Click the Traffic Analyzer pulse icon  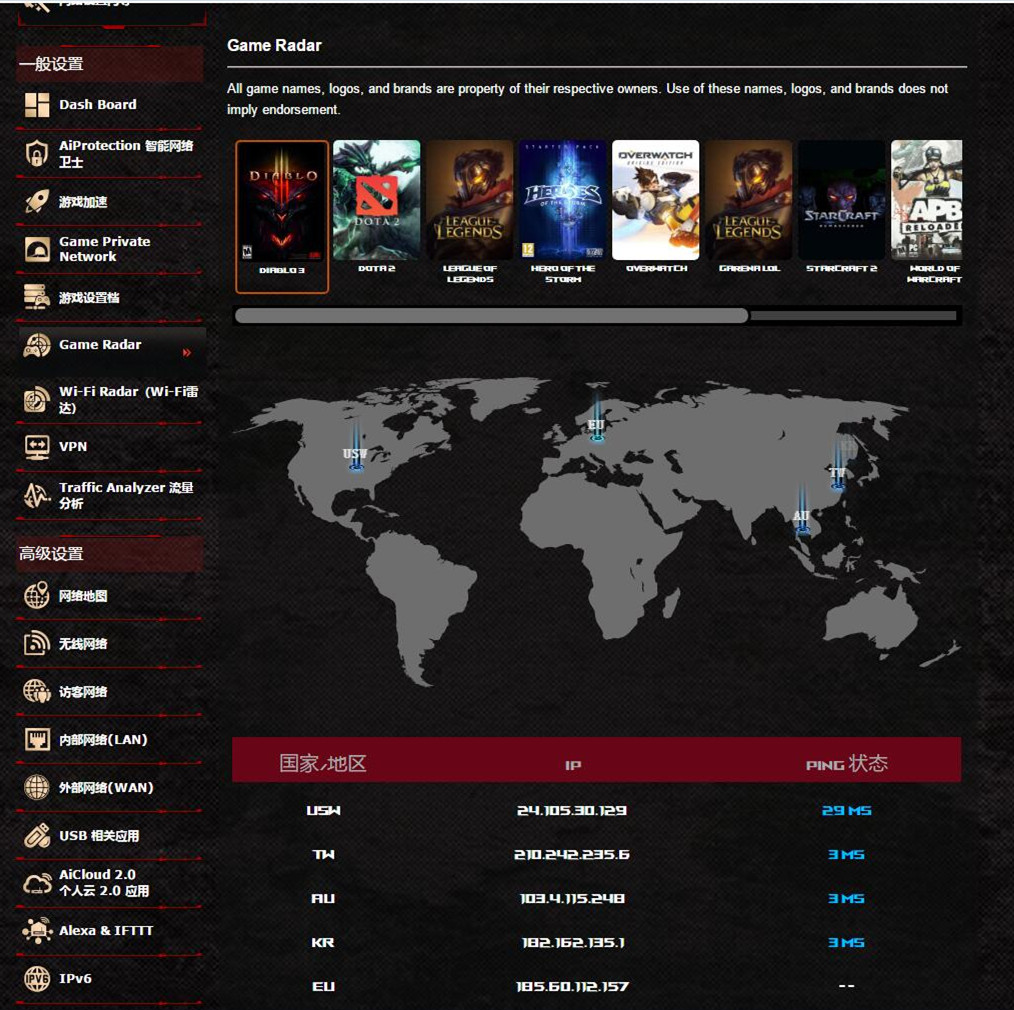pos(37,495)
